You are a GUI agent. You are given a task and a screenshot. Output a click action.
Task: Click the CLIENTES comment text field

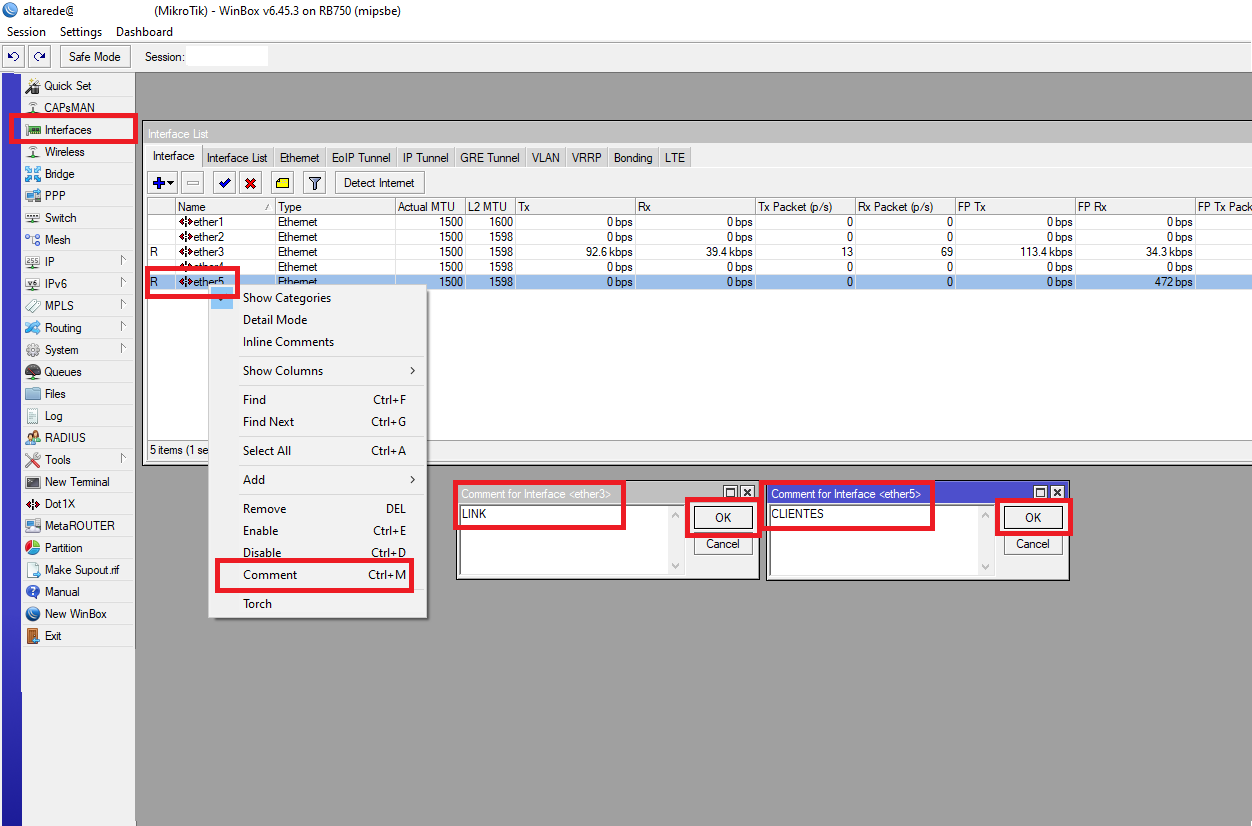click(881, 540)
